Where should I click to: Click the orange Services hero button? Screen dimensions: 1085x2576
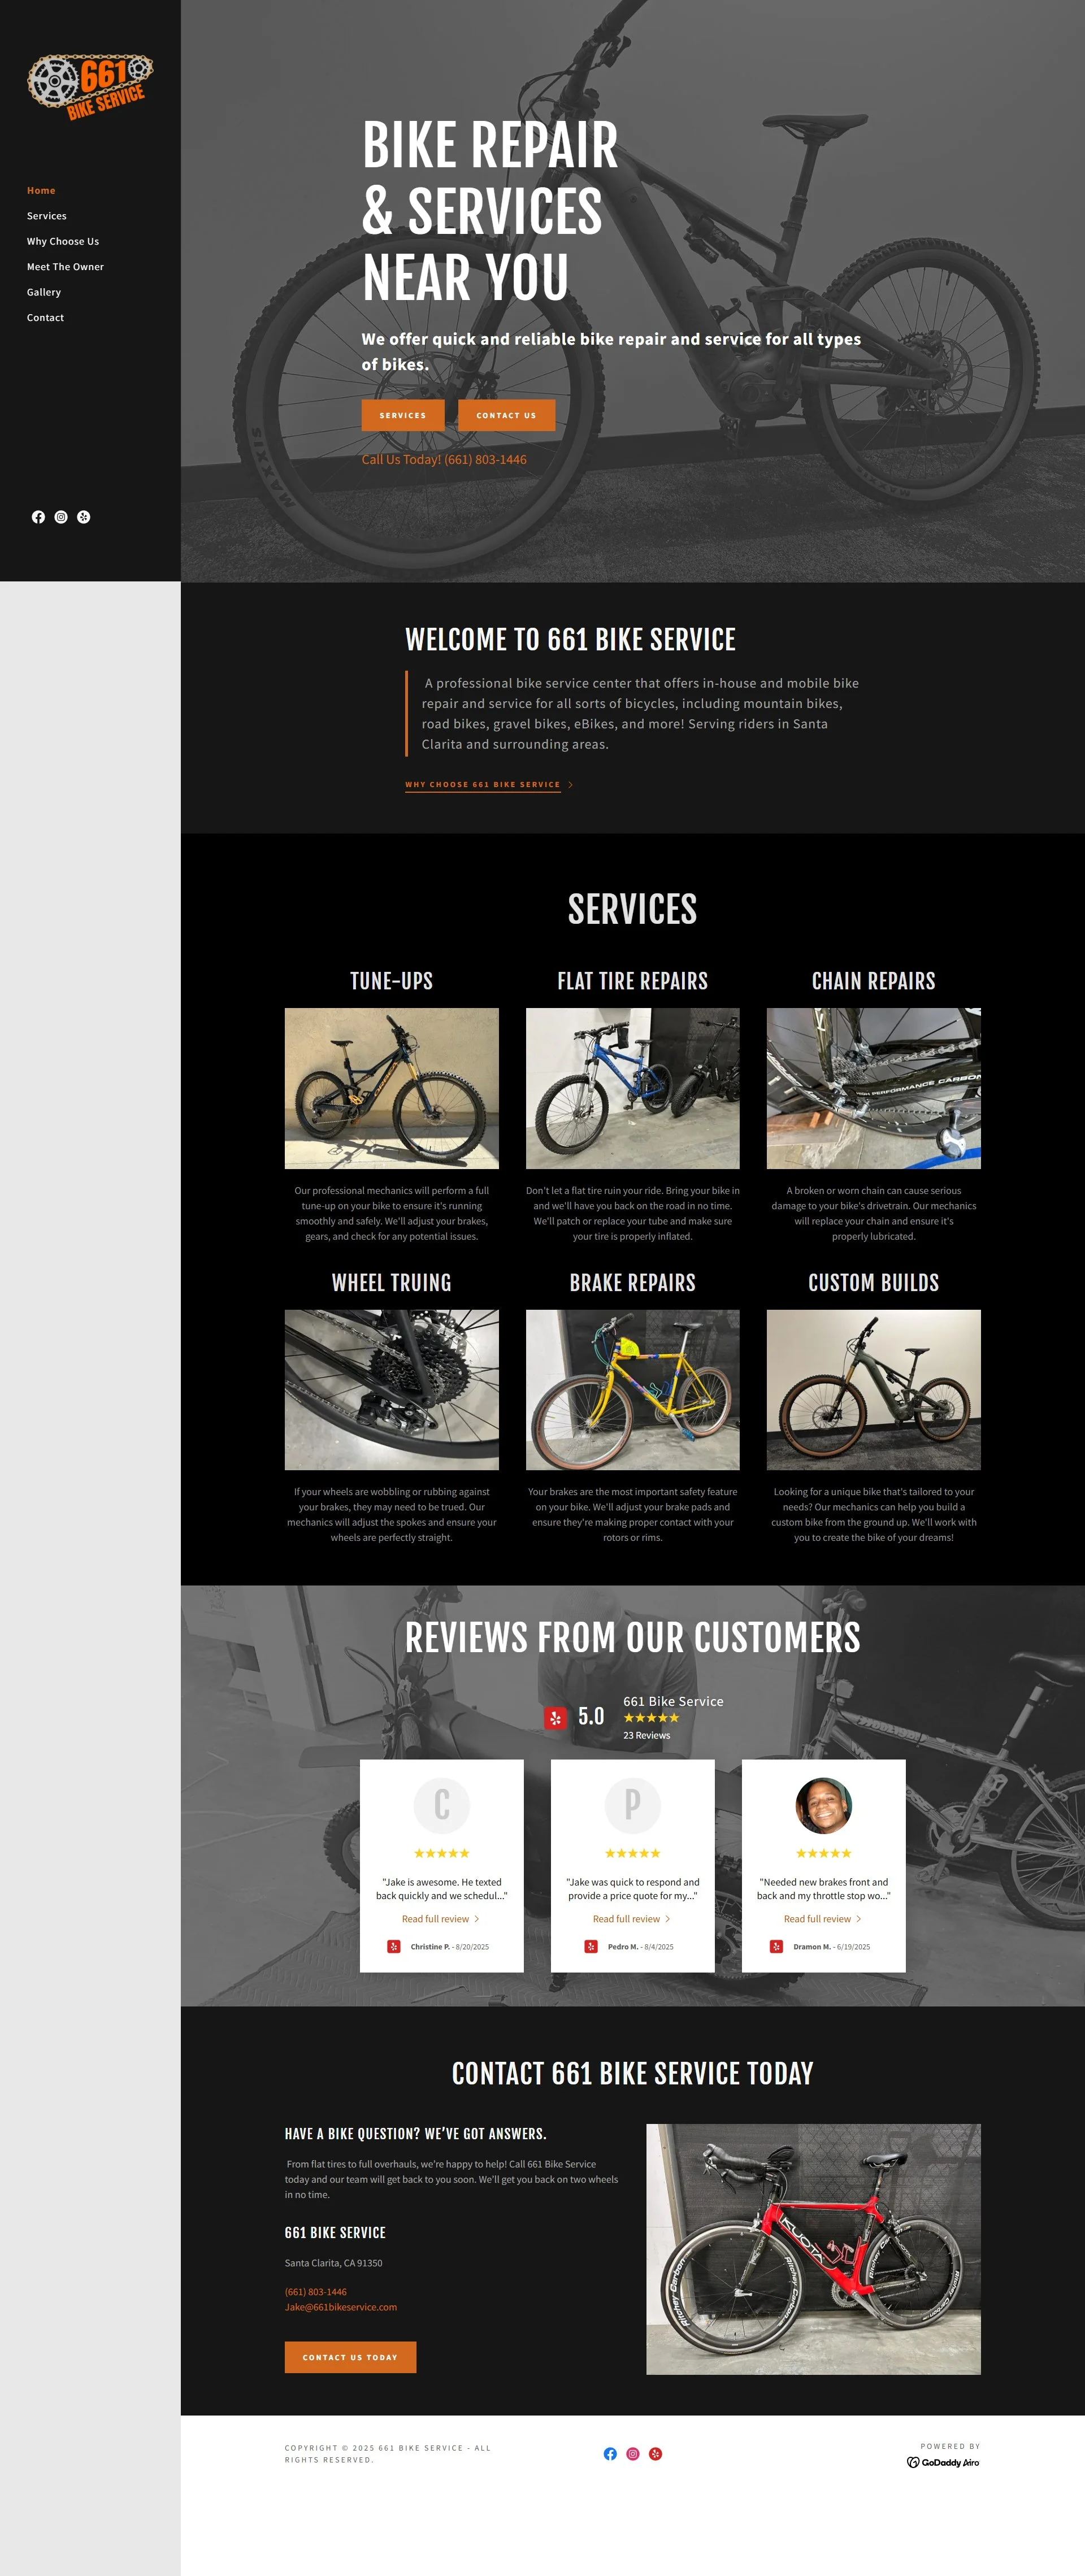pyautogui.click(x=403, y=415)
